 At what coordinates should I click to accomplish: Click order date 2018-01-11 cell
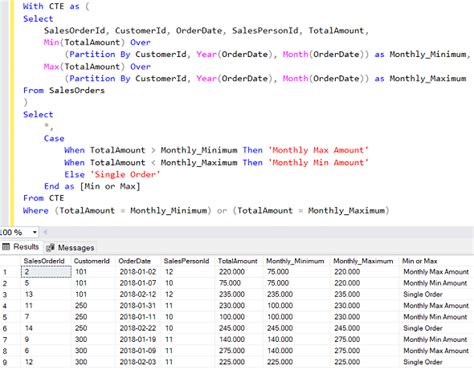pyautogui.click(x=138, y=317)
